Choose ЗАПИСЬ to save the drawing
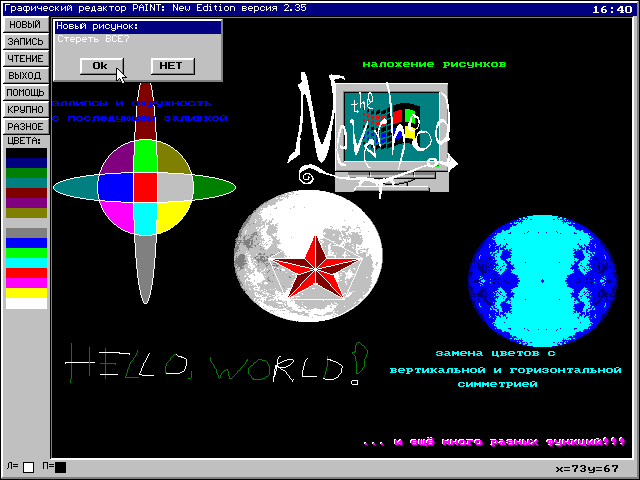This screenshot has height=480, width=640. click(25, 41)
